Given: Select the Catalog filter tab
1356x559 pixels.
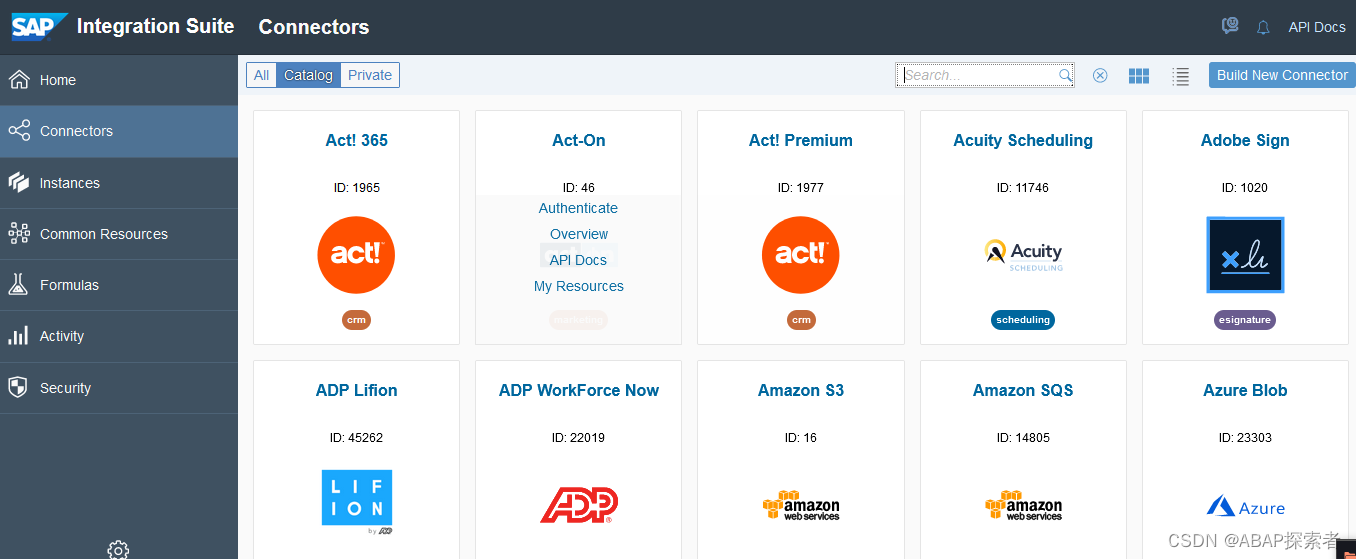Looking at the screenshot, I should coord(308,75).
